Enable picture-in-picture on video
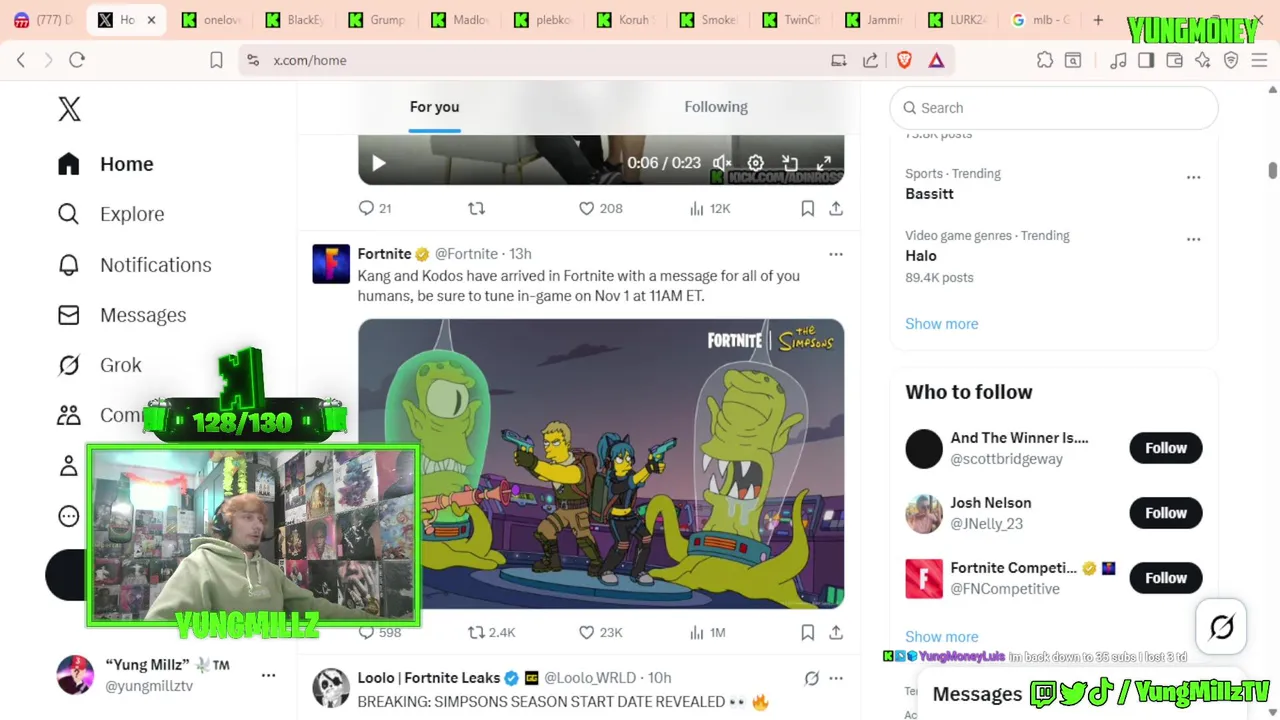 click(x=790, y=163)
